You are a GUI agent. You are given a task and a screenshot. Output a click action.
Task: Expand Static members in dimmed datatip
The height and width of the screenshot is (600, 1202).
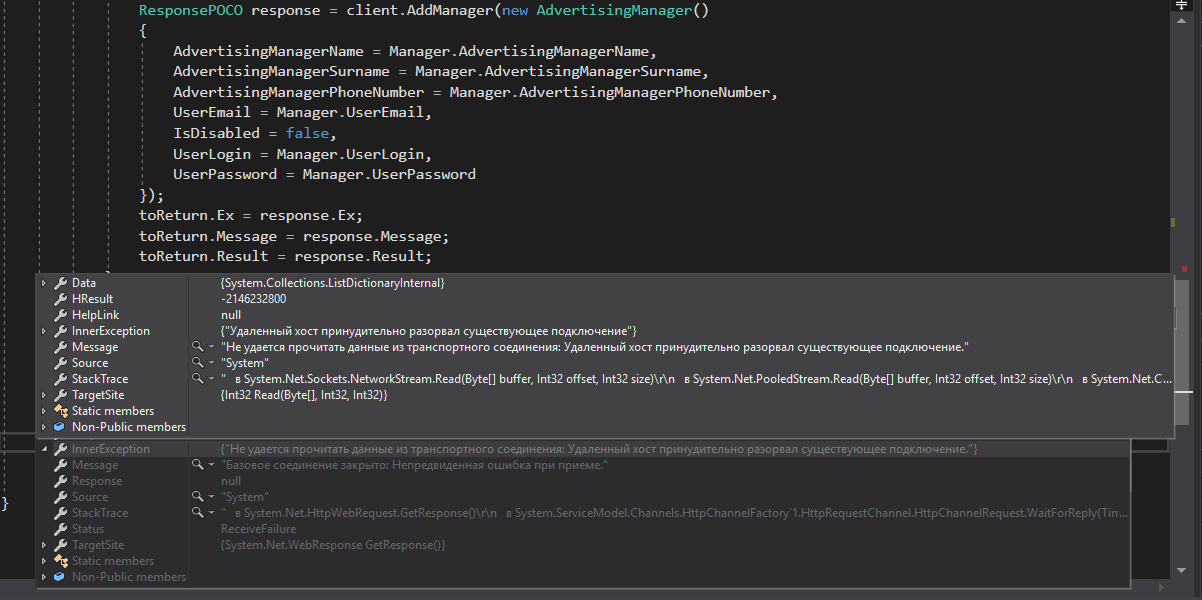click(x=44, y=561)
